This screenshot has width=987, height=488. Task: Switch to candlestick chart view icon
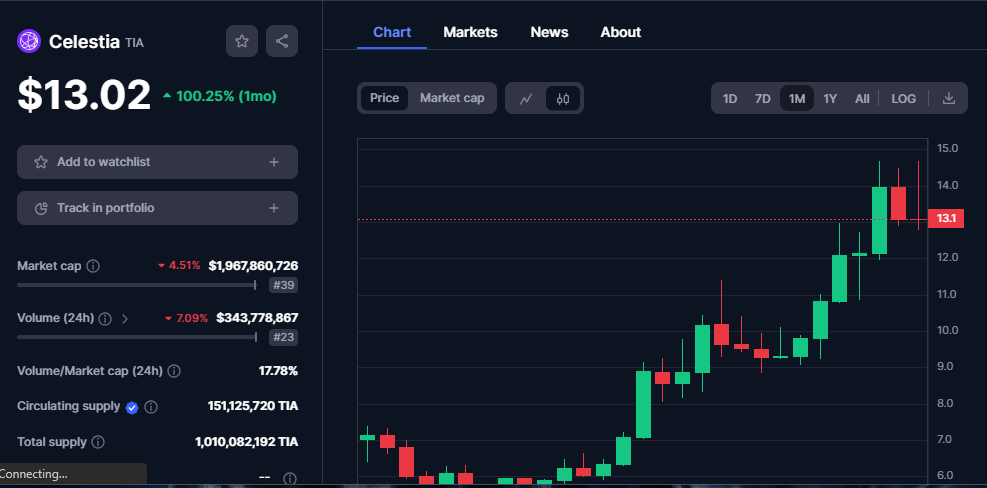[563, 98]
